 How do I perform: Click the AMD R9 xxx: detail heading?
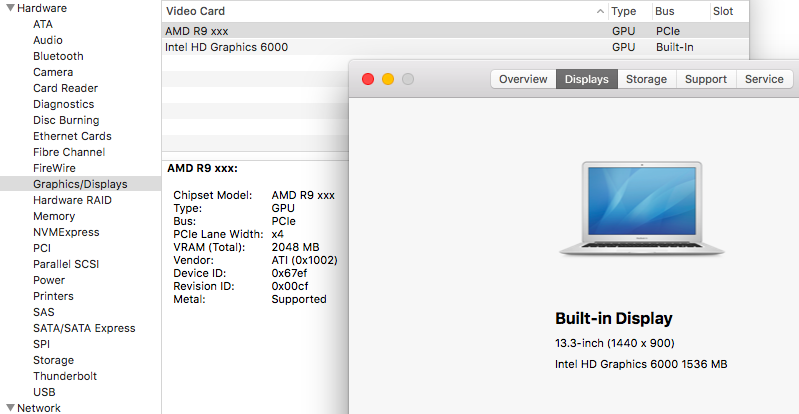click(202, 168)
